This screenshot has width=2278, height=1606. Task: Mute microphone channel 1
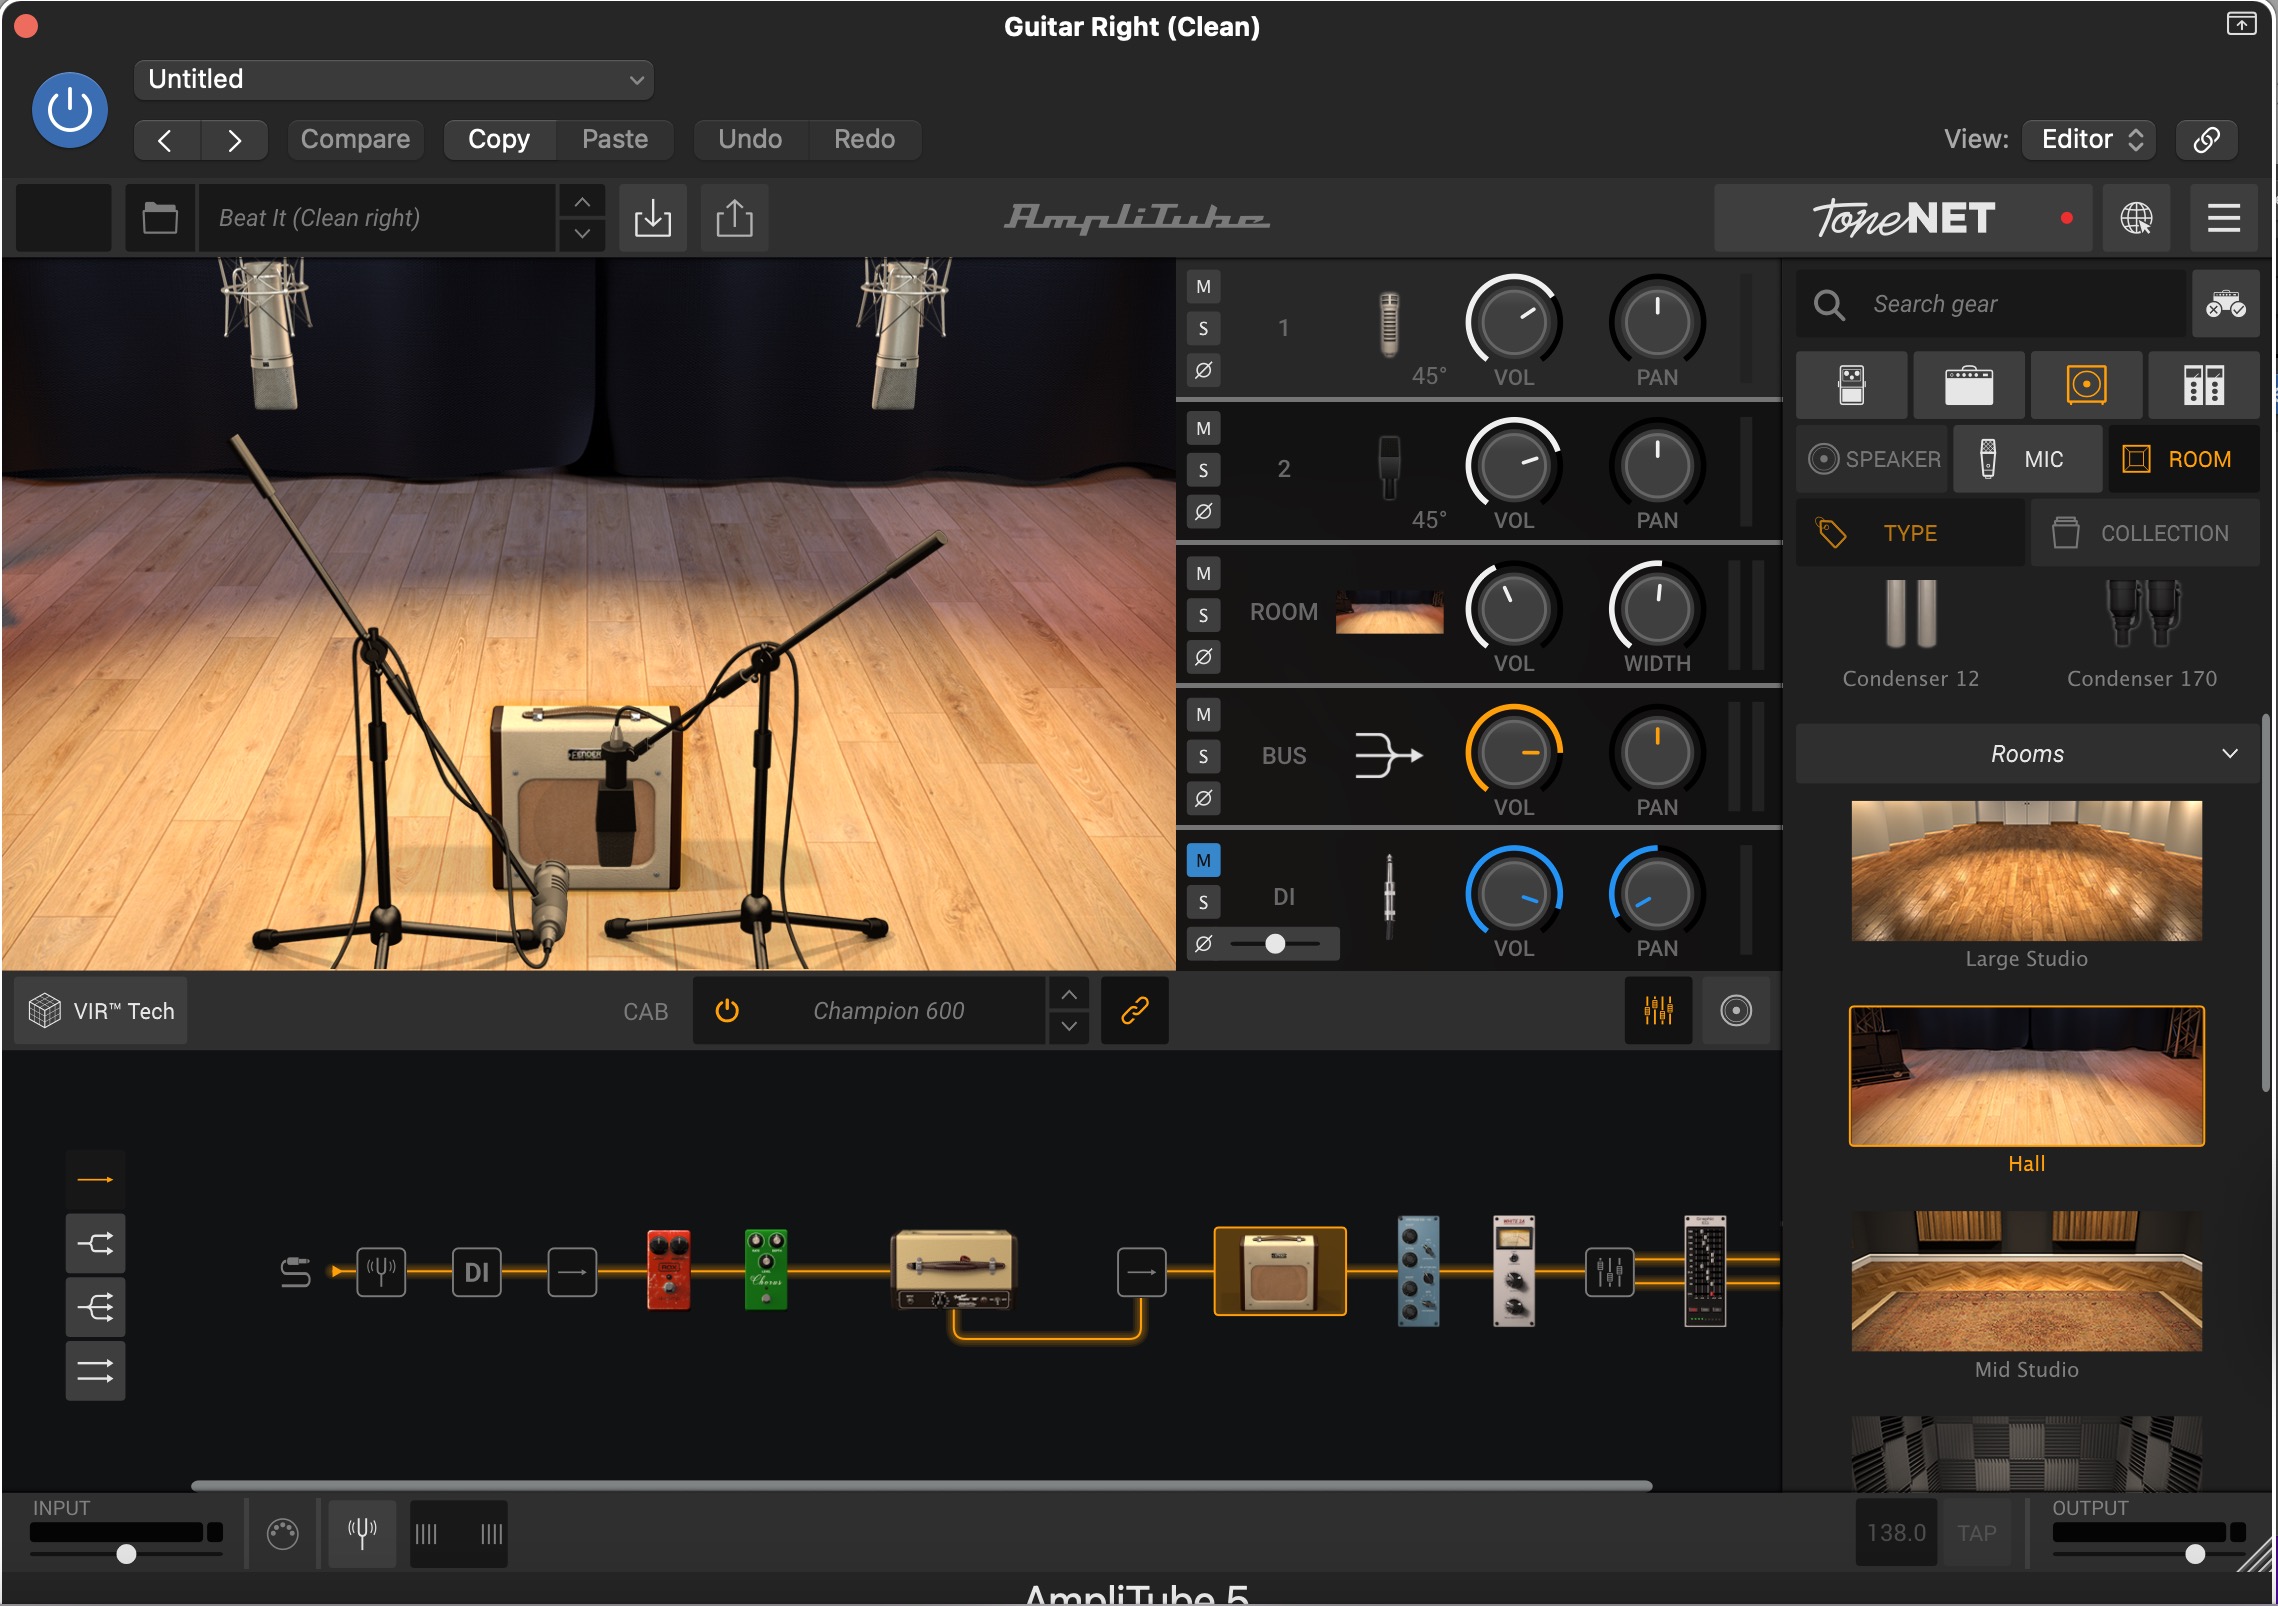(1204, 286)
